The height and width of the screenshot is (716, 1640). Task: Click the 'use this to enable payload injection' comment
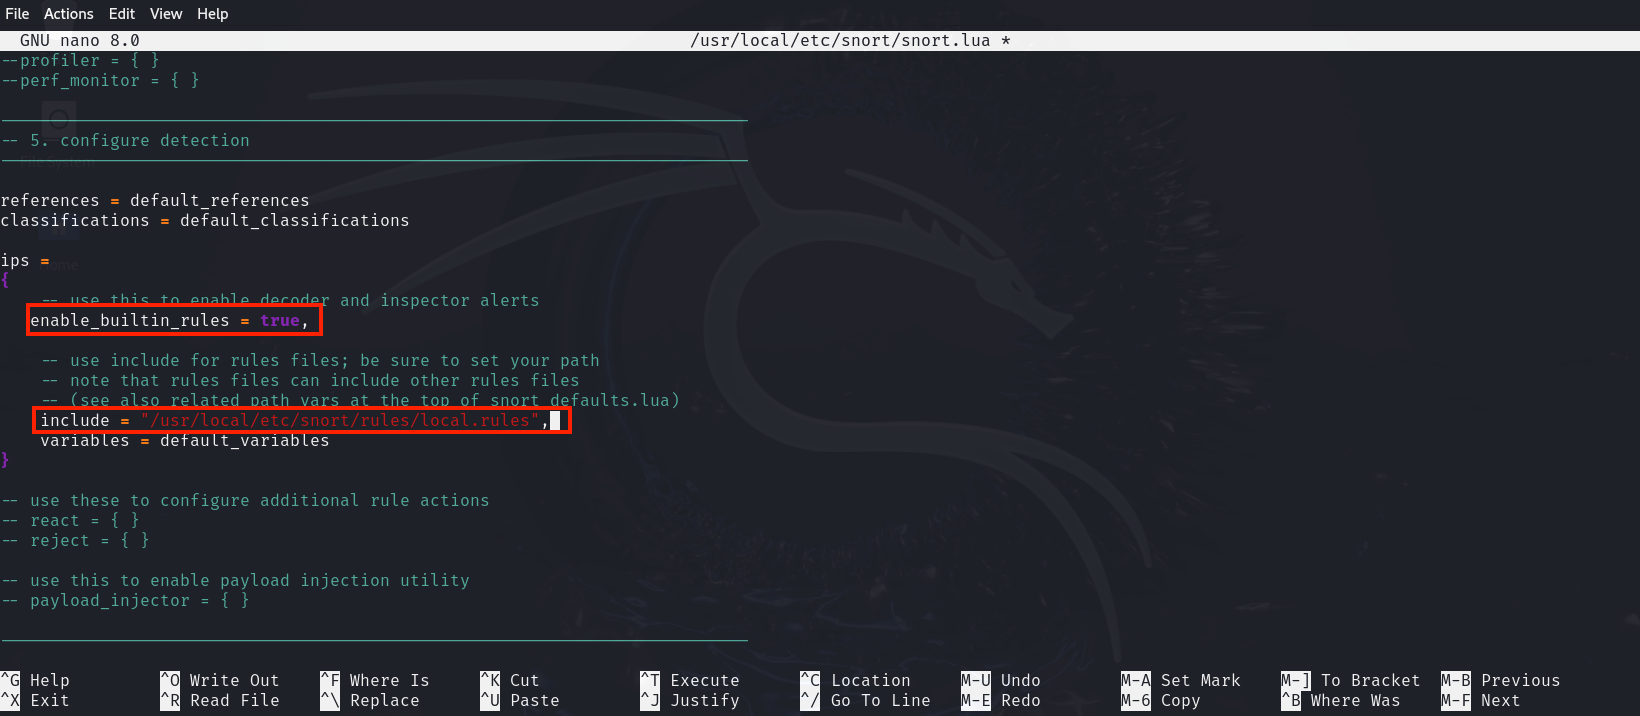pos(235,580)
